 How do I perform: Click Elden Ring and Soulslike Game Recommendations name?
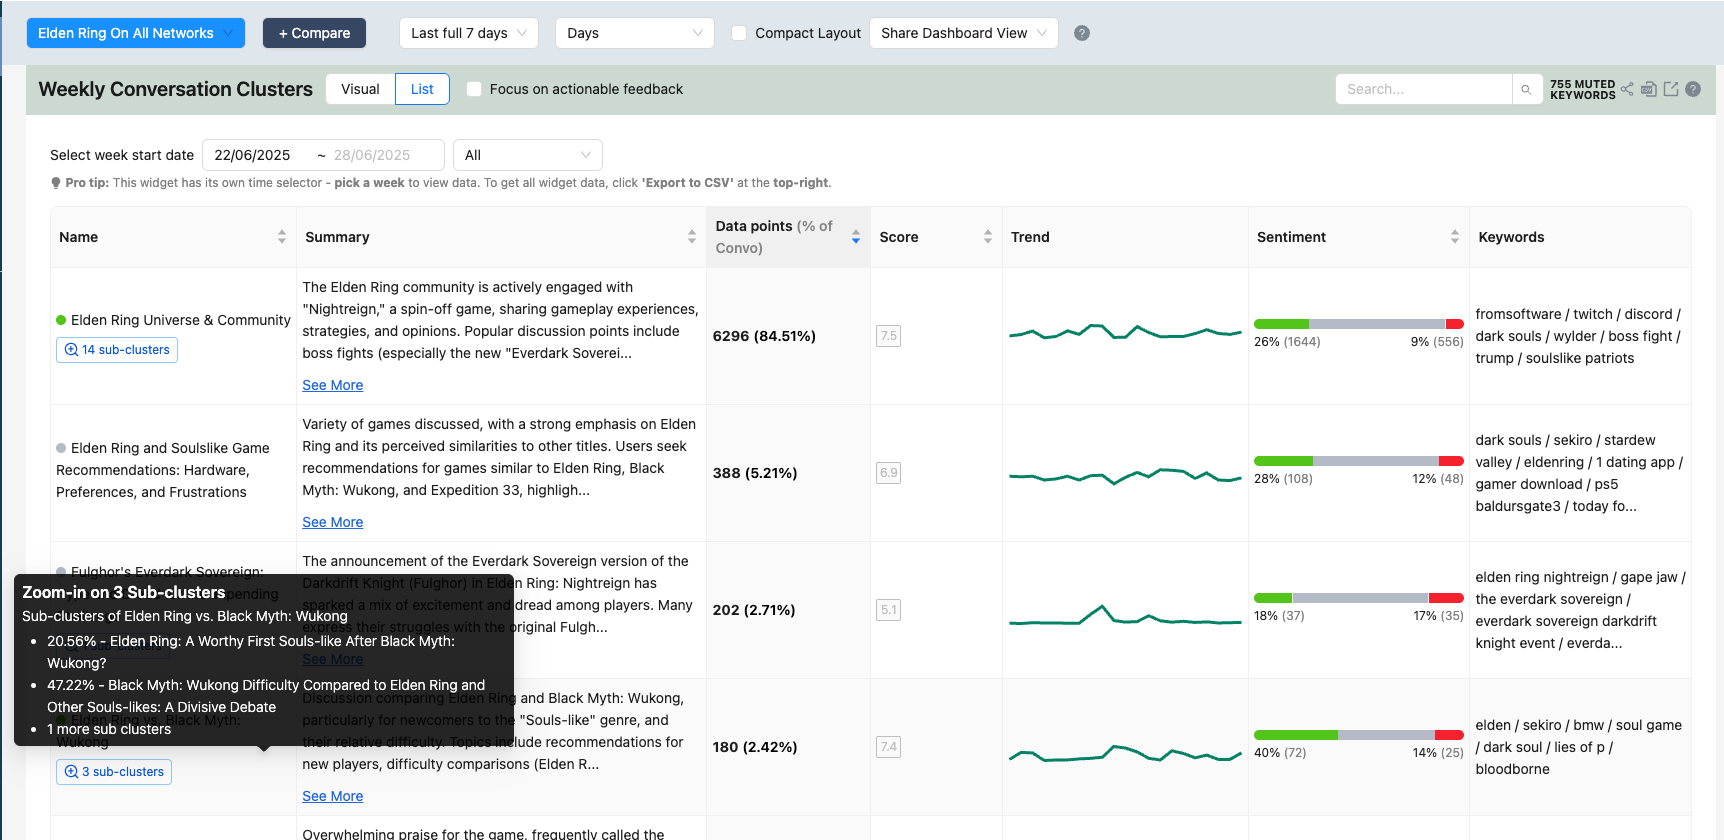(163, 470)
